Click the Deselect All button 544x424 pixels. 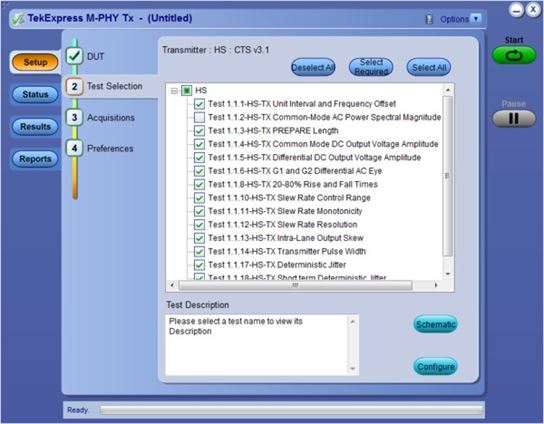(x=313, y=67)
